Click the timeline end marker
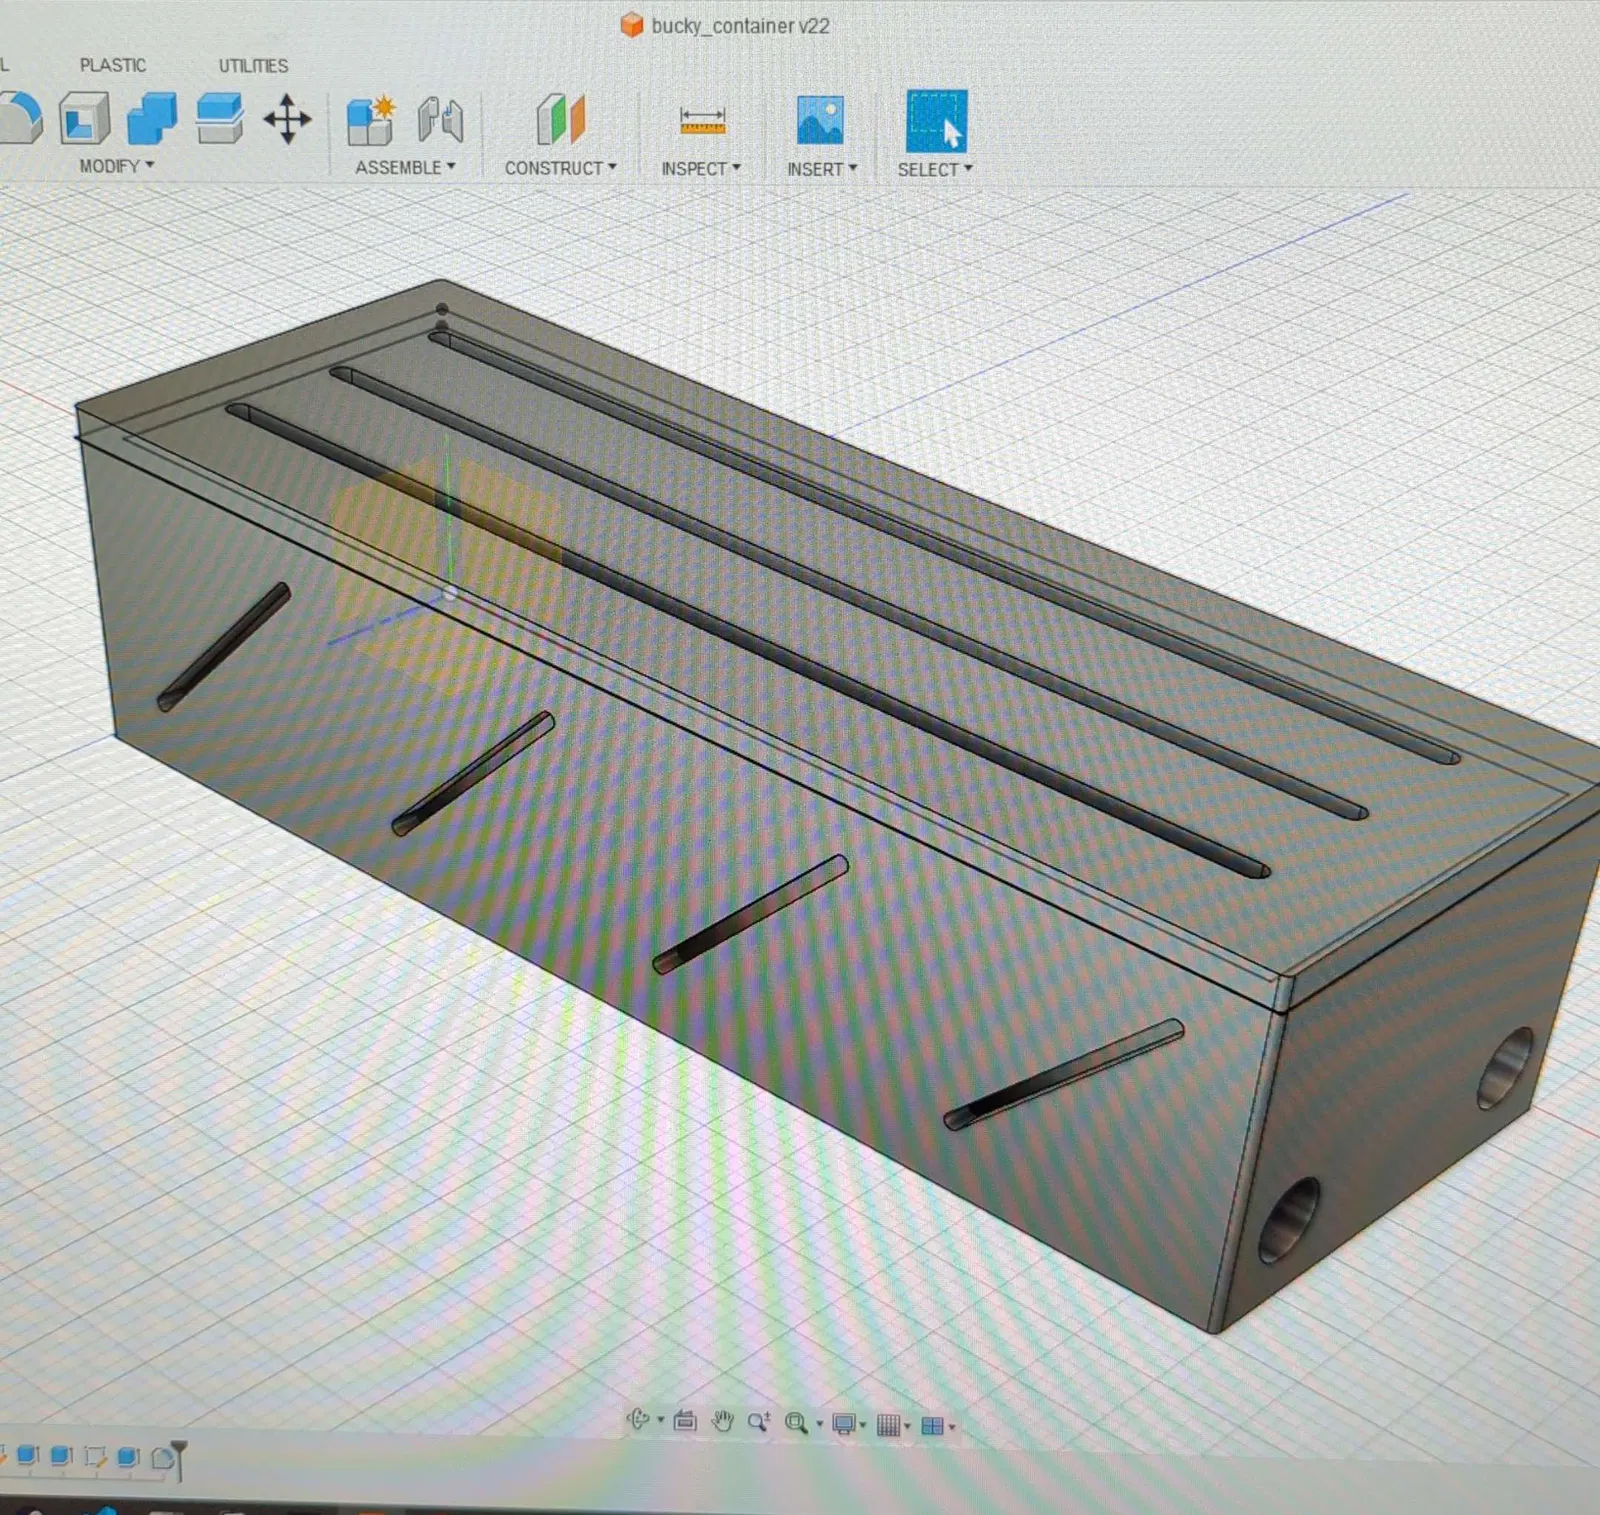 tap(179, 1460)
